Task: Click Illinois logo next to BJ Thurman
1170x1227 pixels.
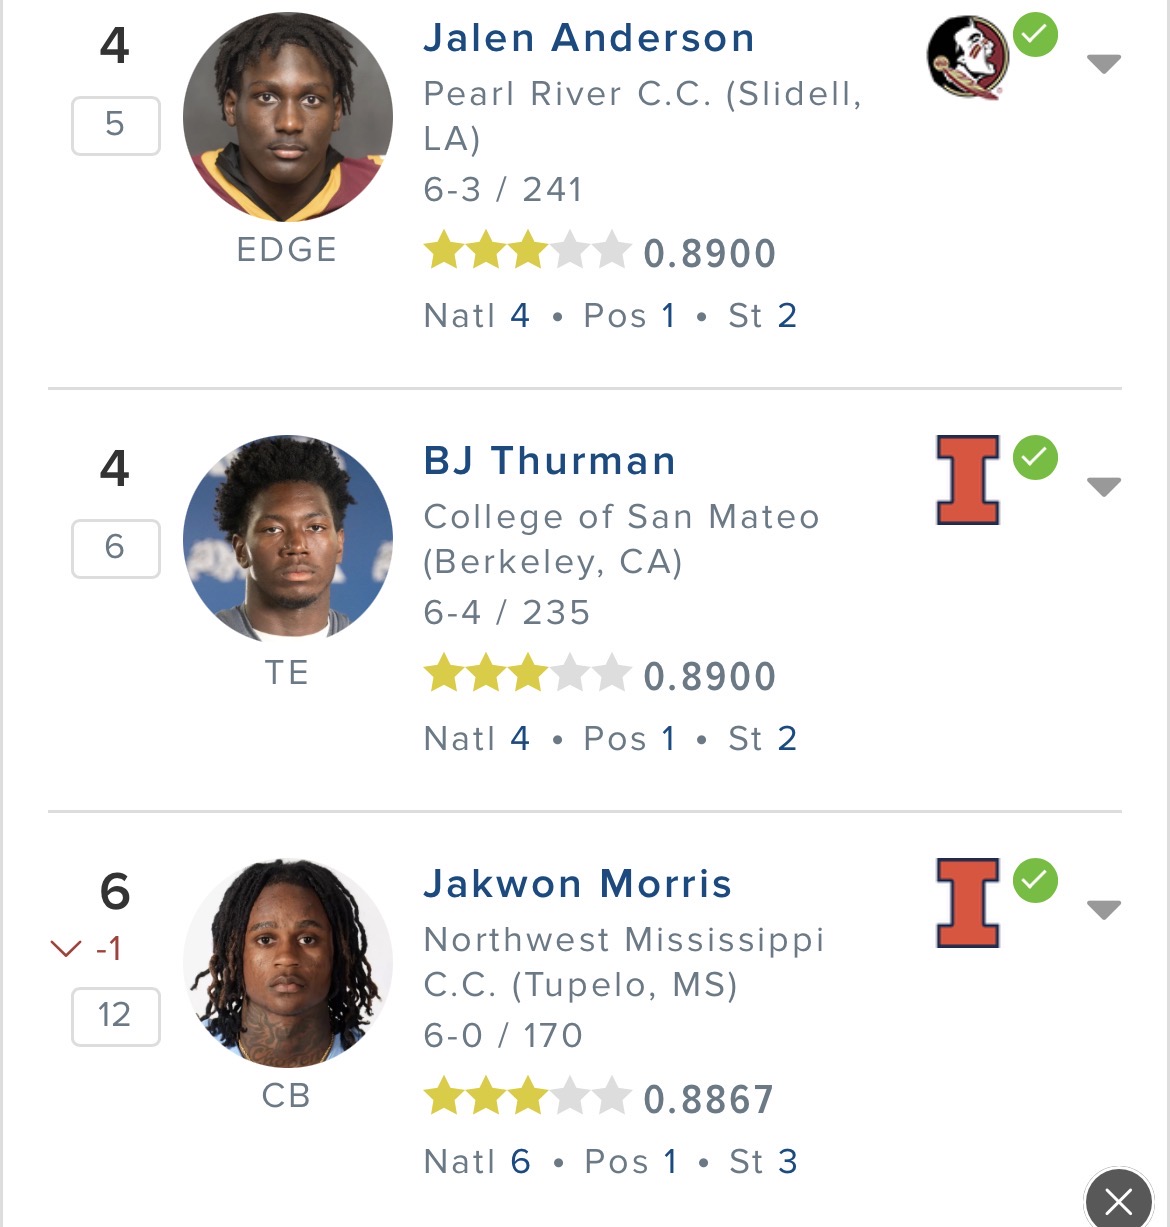Action: (x=967, y=480)
